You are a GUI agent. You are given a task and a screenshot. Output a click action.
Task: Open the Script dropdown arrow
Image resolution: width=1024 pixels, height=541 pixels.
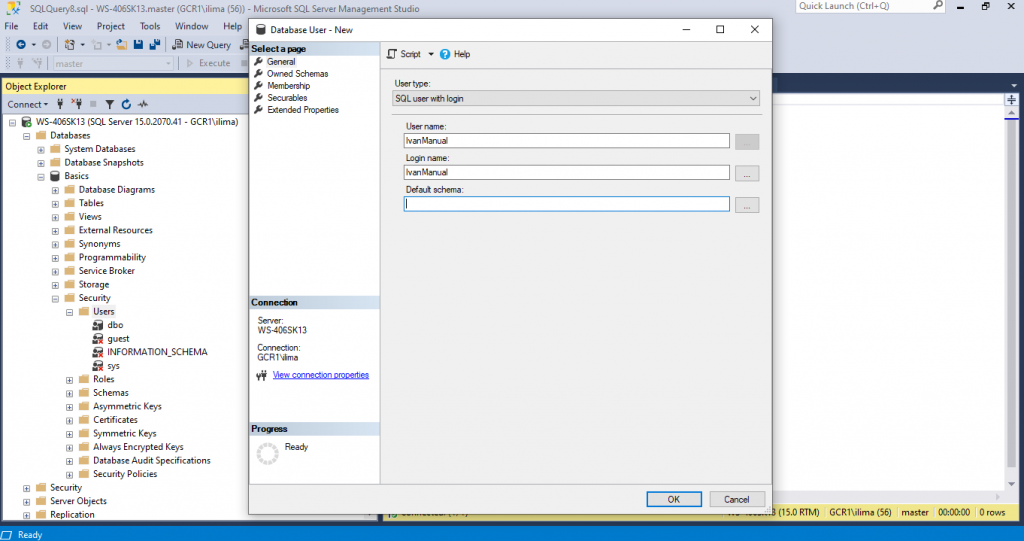coord(431,54)
